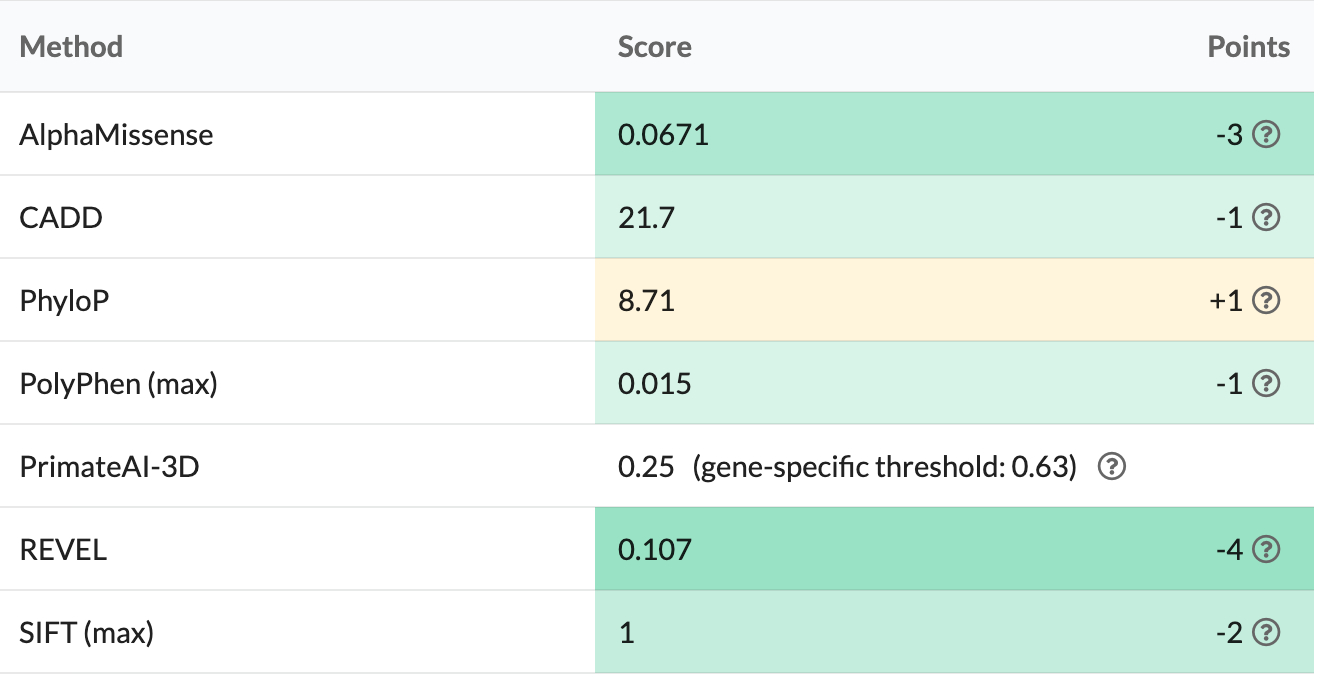Select the CADD score 21.7 cell

[646, 218]
